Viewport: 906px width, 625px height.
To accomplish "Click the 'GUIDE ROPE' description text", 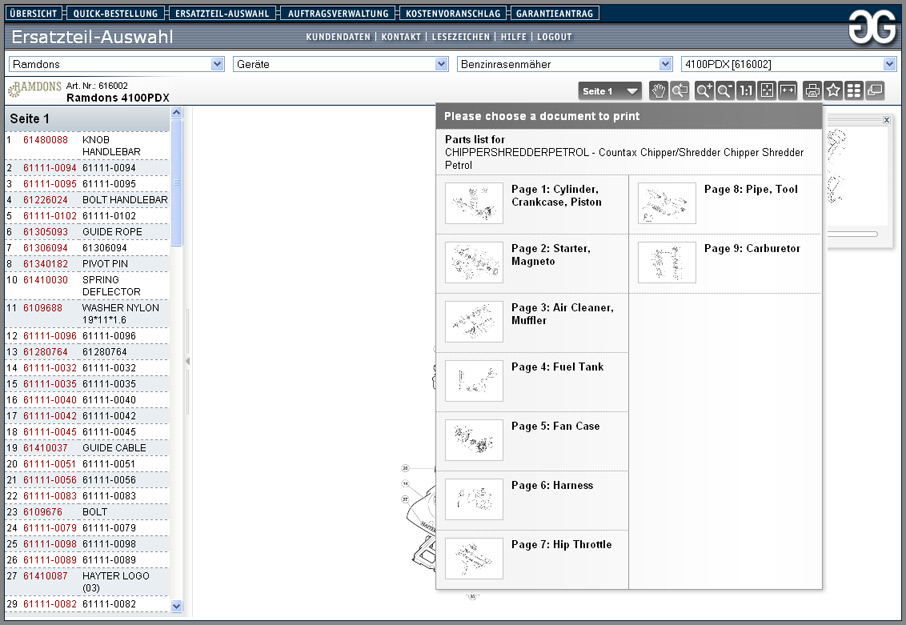I will click(112, 232).
